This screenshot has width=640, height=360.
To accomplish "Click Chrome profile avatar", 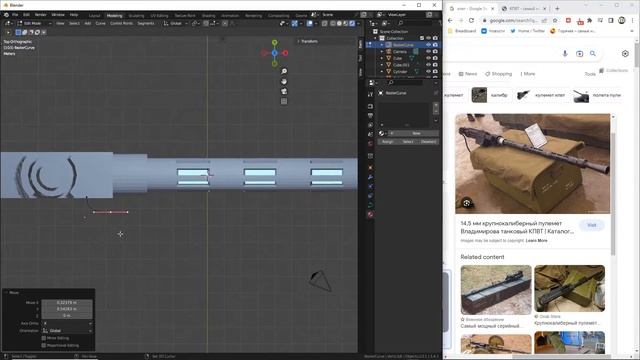I will 622,20.
